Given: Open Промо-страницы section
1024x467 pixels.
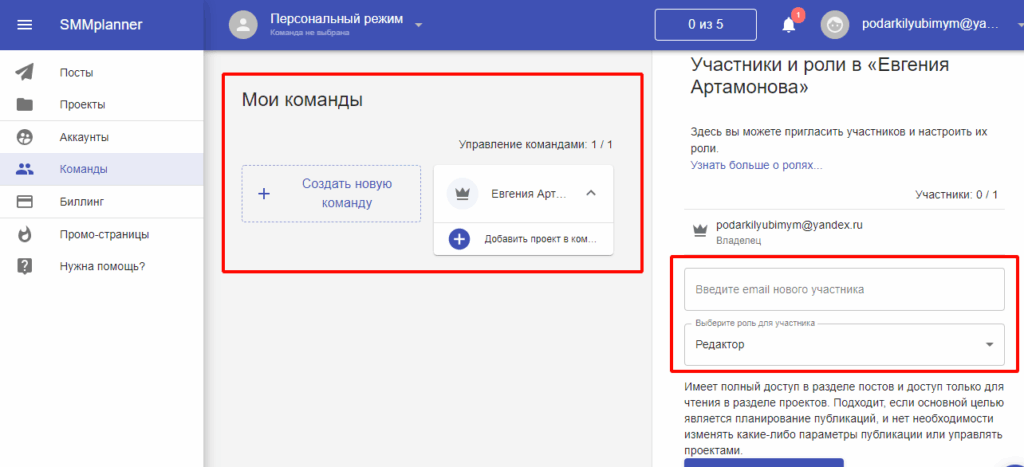Looking at the screenshot, I should click(x=102, y=234).
